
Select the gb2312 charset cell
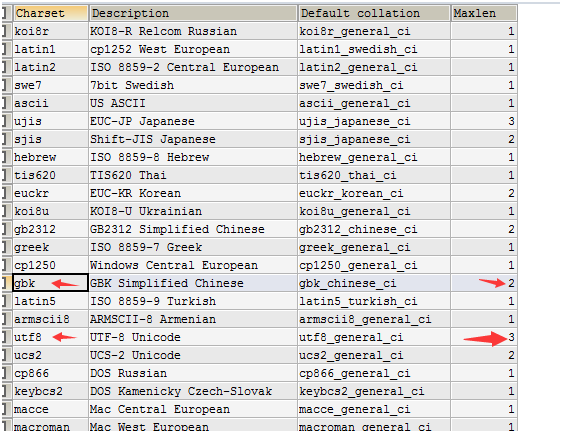(x=51, y=229)
